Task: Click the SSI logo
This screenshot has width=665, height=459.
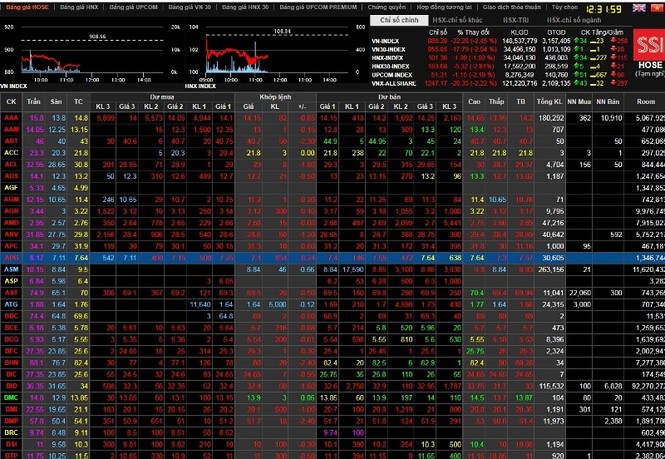Action: [x=649, y=45]
